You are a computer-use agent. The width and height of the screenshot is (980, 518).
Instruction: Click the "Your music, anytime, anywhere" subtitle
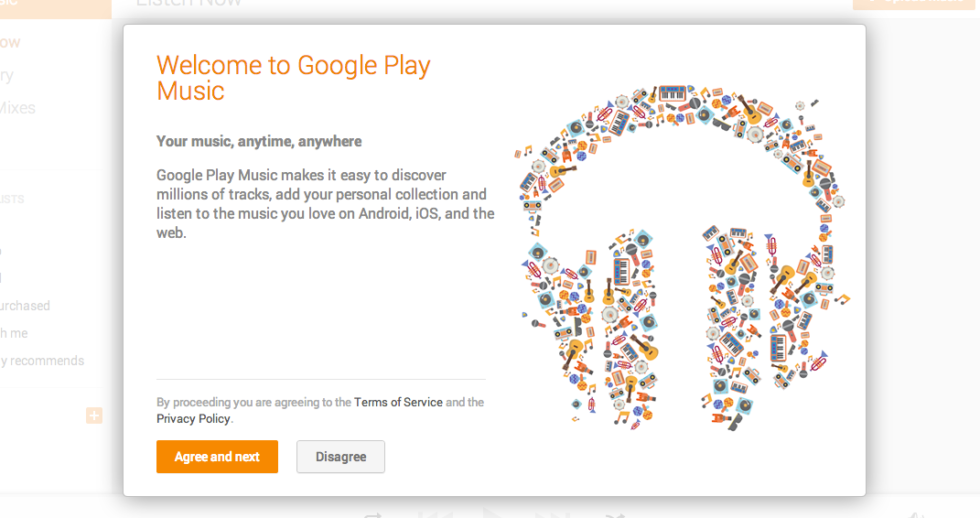259,141
